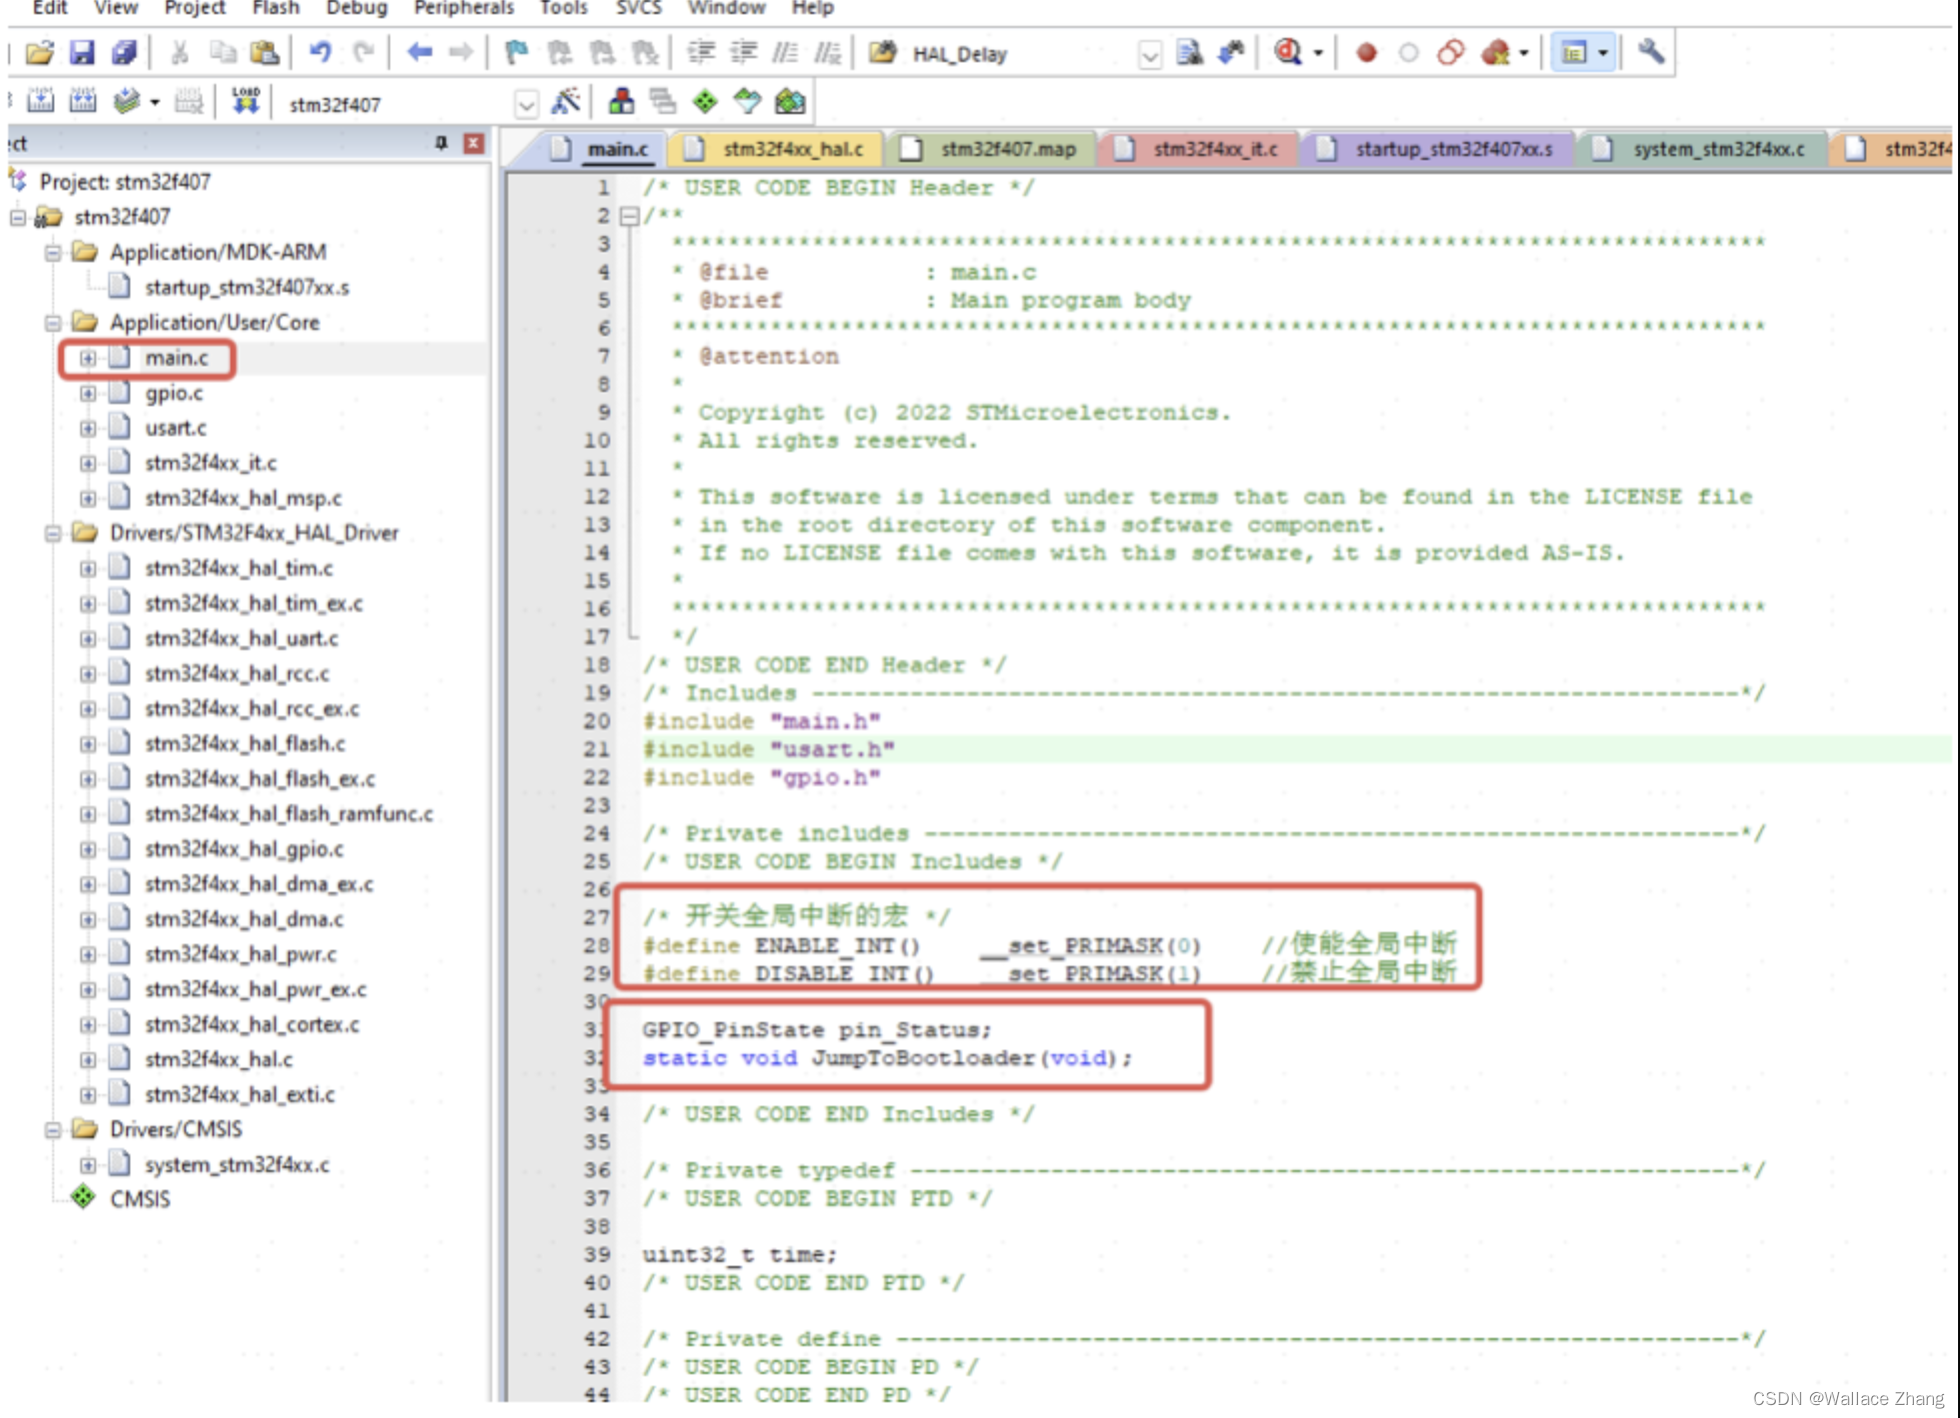This screenshot has width=1960, height=1418.
Task: Click the Manage Project Items icon
Action: [621, 101]
